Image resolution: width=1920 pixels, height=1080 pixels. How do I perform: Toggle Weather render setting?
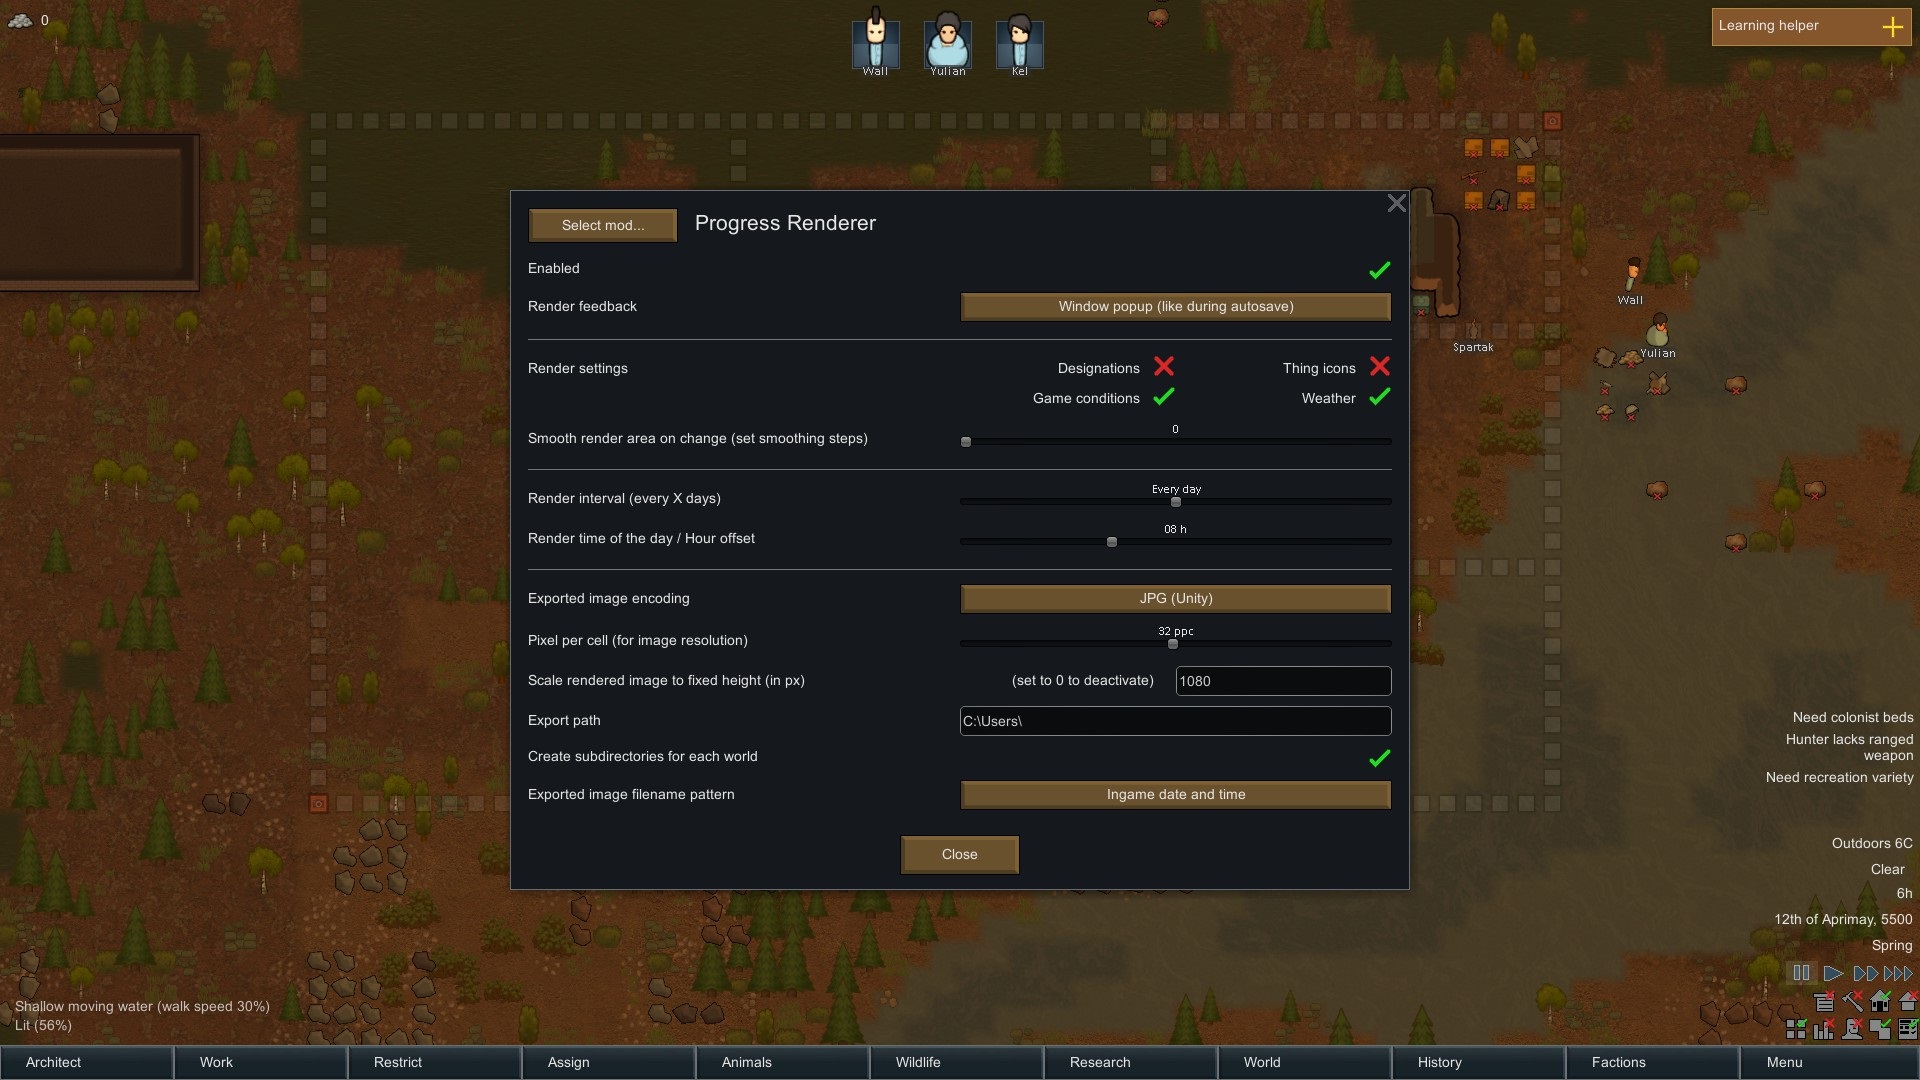tap(1378, 398)
